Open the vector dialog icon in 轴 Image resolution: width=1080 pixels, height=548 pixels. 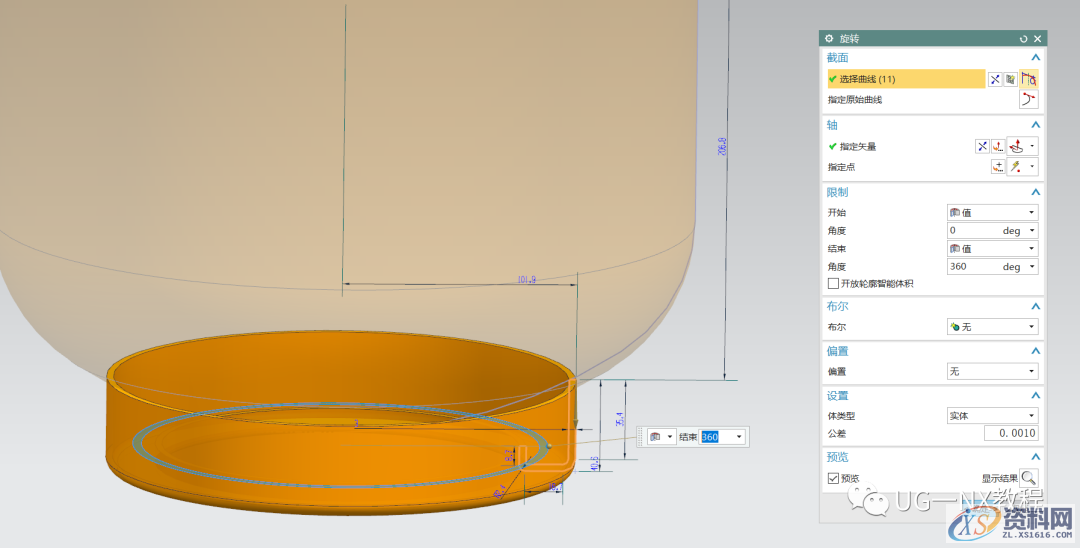click(x=1000, y=146)
